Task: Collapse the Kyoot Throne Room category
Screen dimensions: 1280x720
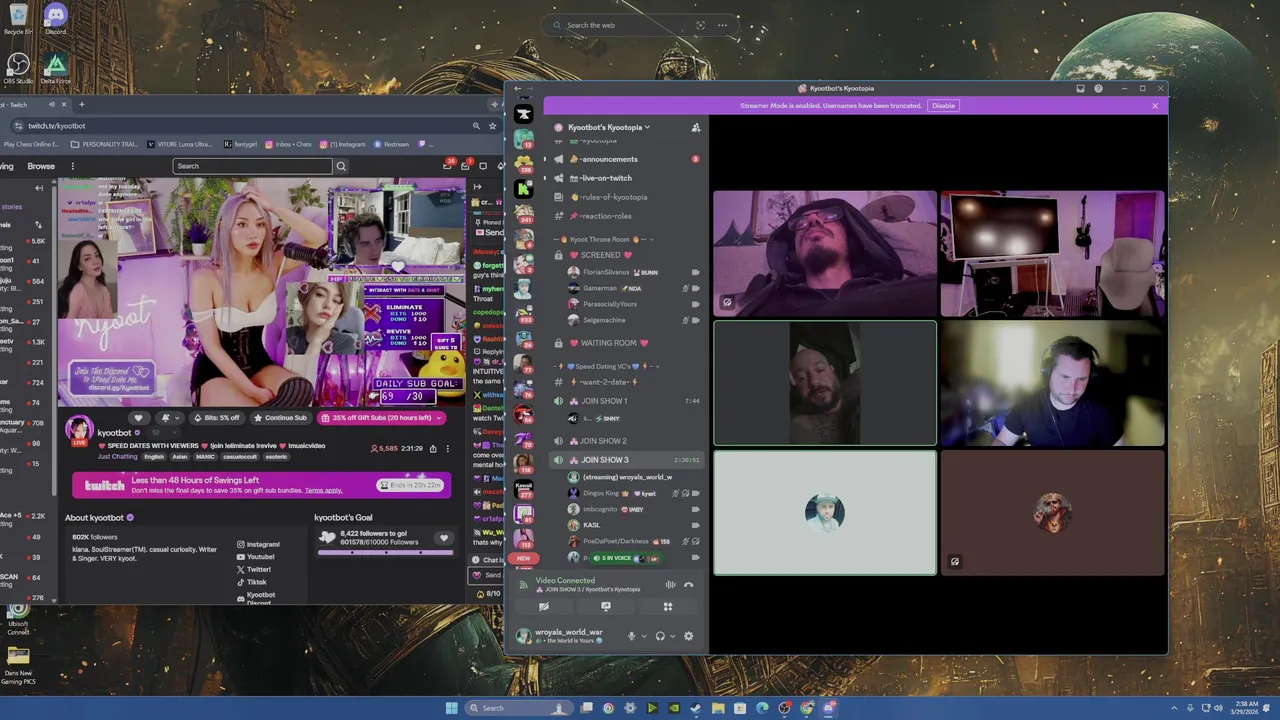Action: (x=606, y=240)
